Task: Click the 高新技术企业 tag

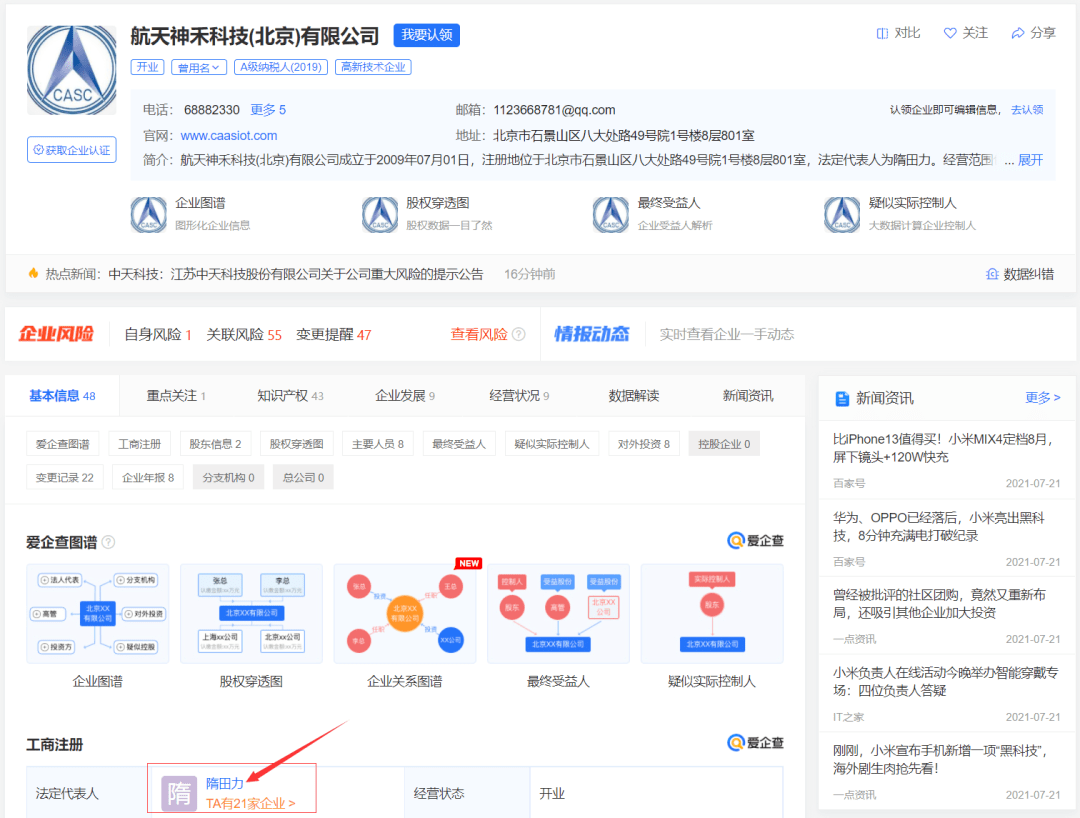Action: point(373,67)
